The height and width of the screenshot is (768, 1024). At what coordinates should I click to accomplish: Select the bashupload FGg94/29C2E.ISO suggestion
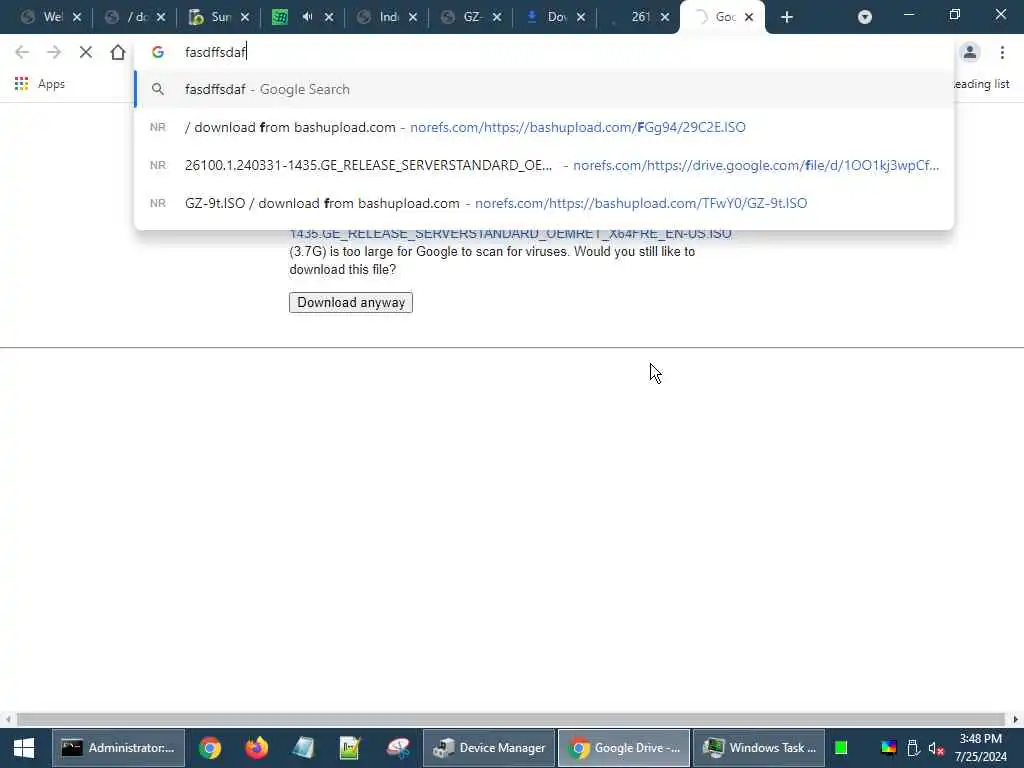(x=543, y=127)
